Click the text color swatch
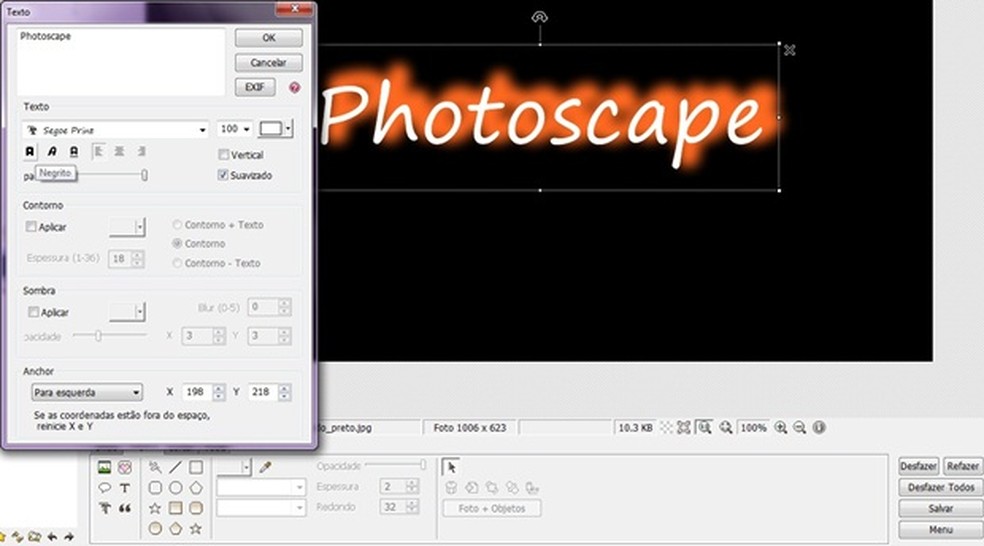This screenshot has width=984, height=546. coord(271,128)
